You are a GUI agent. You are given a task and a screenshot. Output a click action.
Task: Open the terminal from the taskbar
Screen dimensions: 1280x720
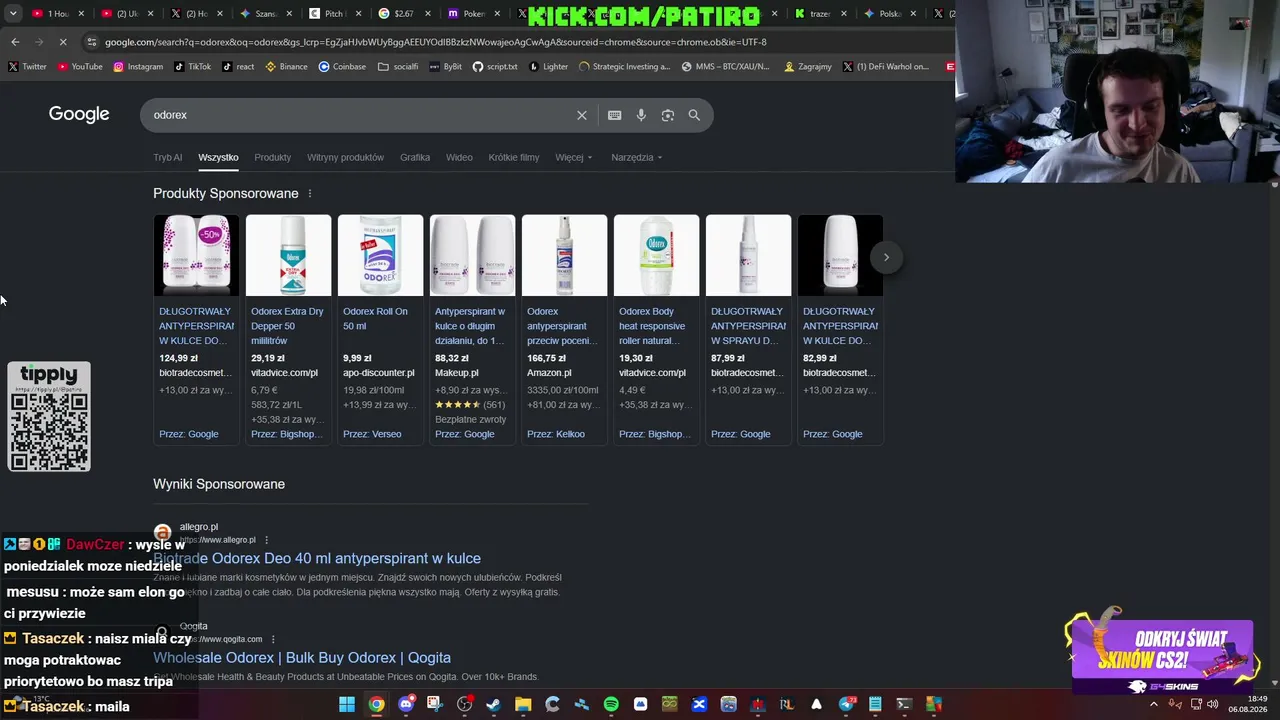904,704
